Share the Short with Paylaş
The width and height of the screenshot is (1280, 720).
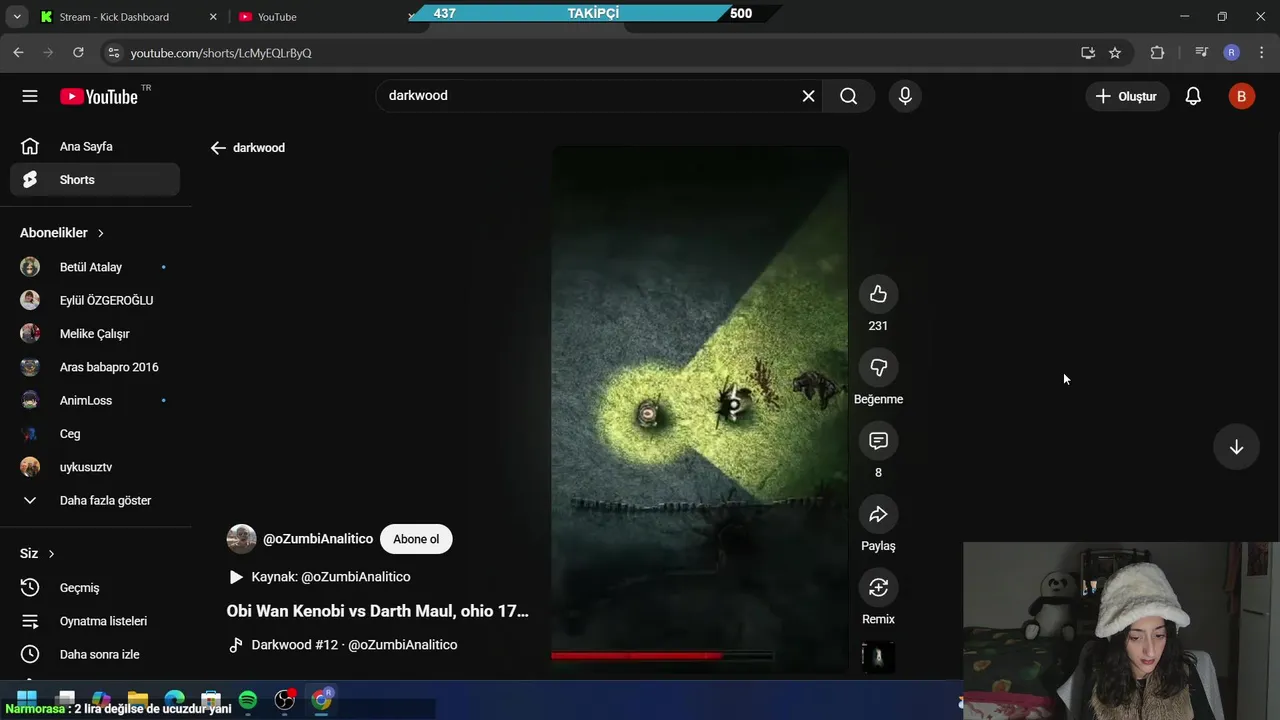878,514
